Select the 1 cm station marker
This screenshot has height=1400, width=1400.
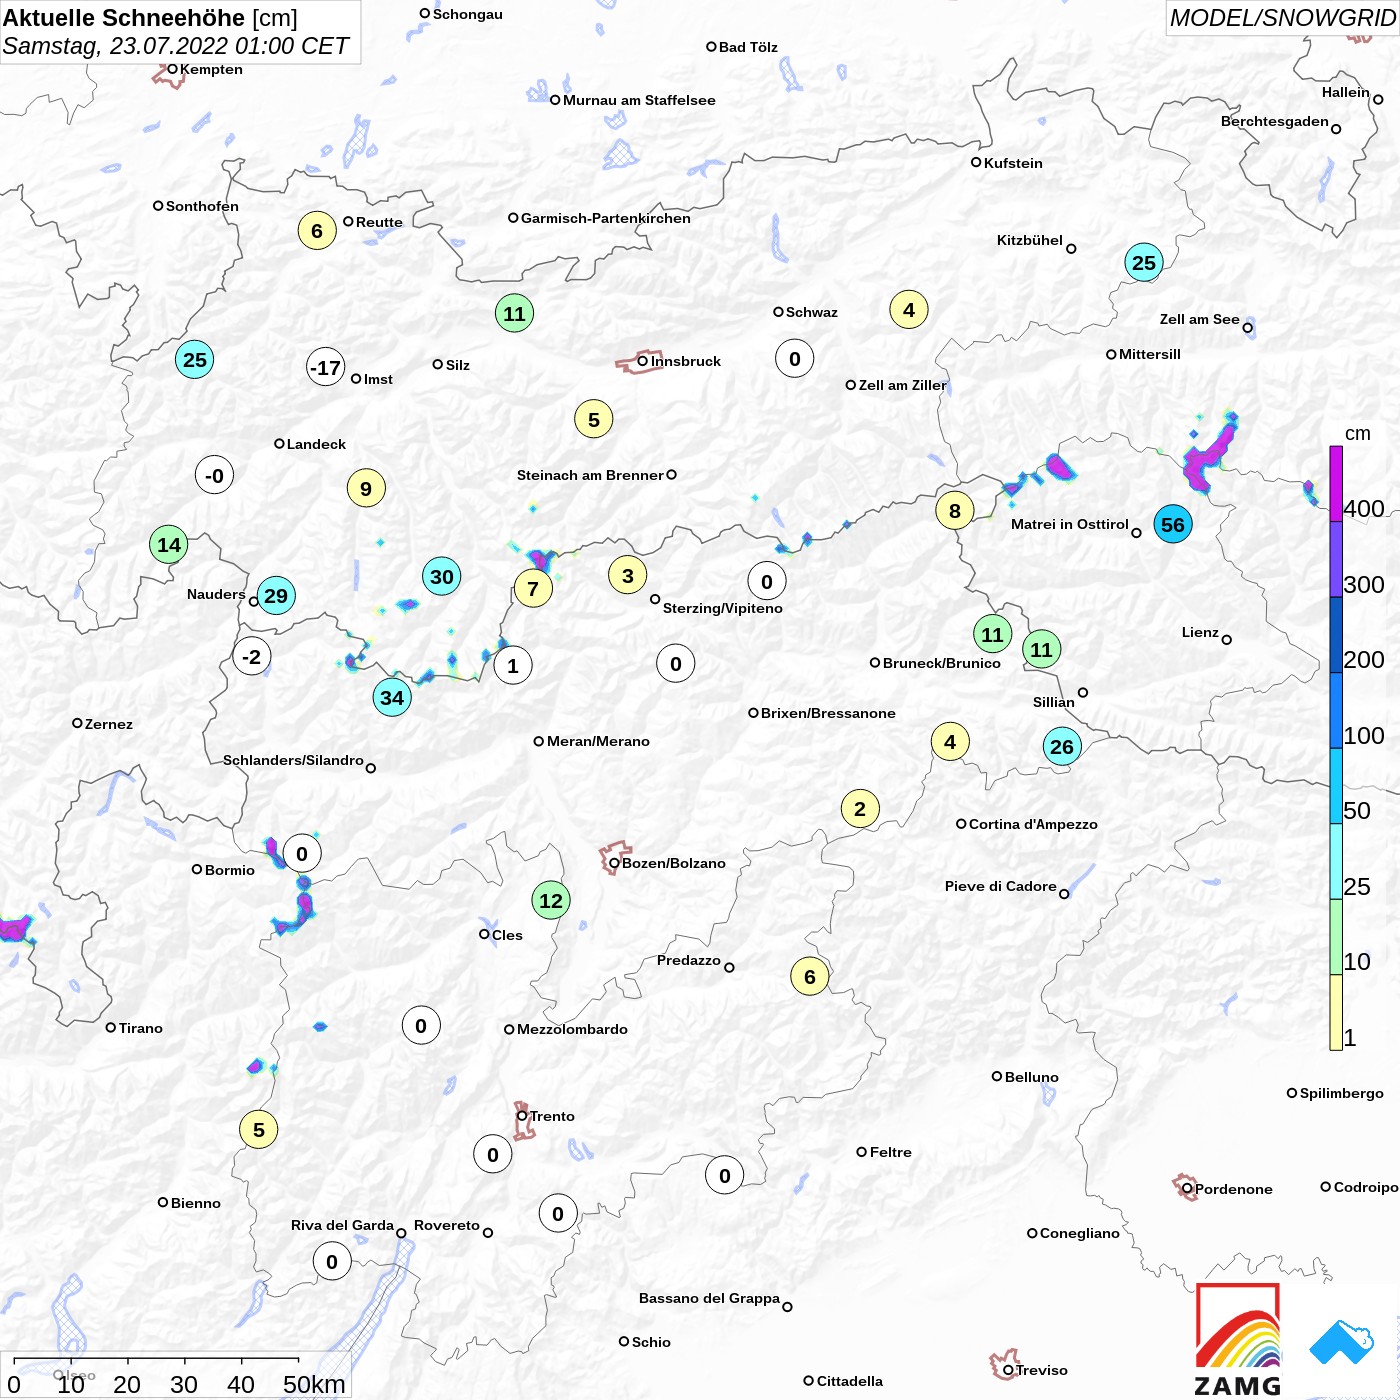click(x=513, y=666)
